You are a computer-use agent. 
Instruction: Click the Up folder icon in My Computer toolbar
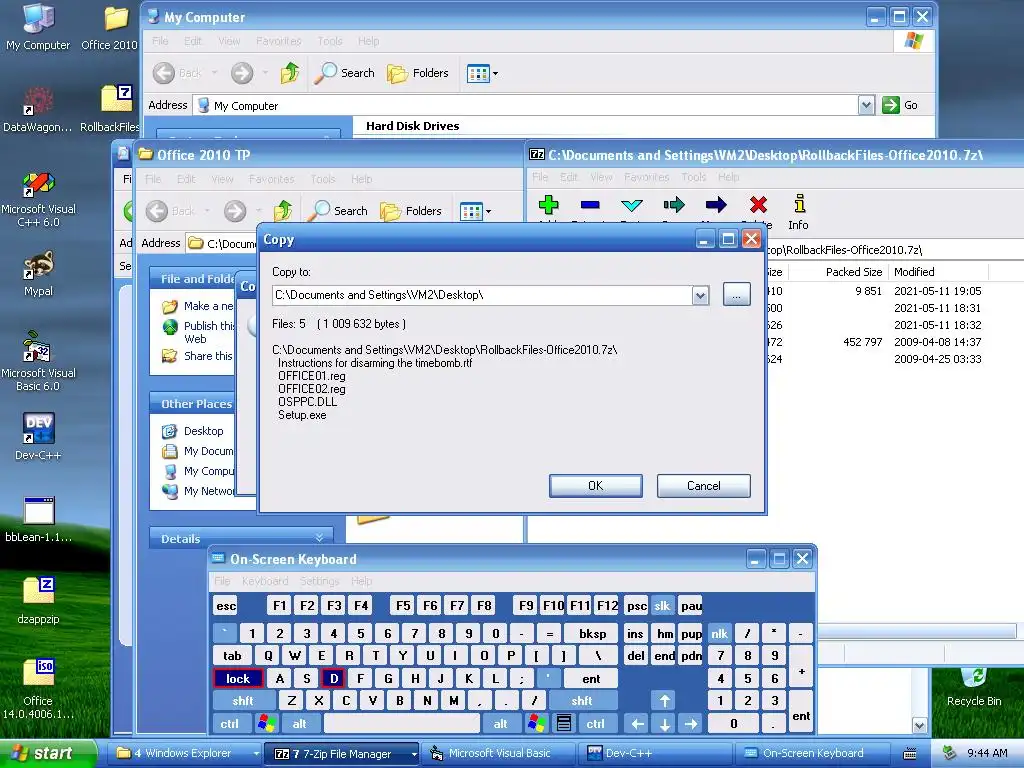tap(289, 72)
